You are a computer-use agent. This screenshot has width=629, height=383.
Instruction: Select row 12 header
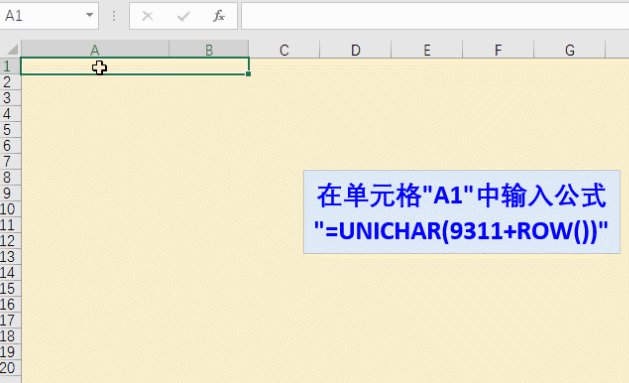point(10,241)
